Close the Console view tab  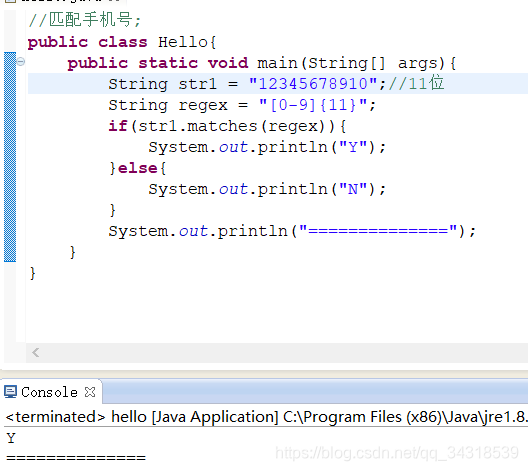click(90, 392)
